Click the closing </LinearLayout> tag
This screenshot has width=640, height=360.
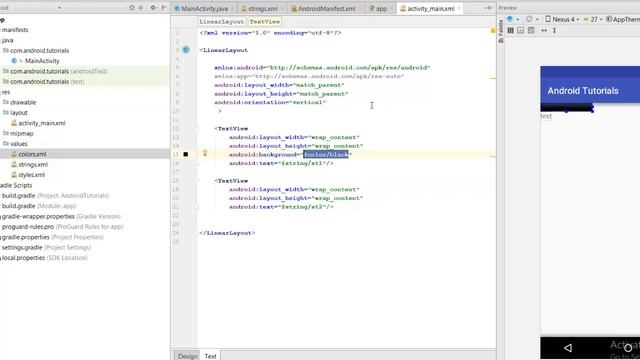click(x=227, y=233)
